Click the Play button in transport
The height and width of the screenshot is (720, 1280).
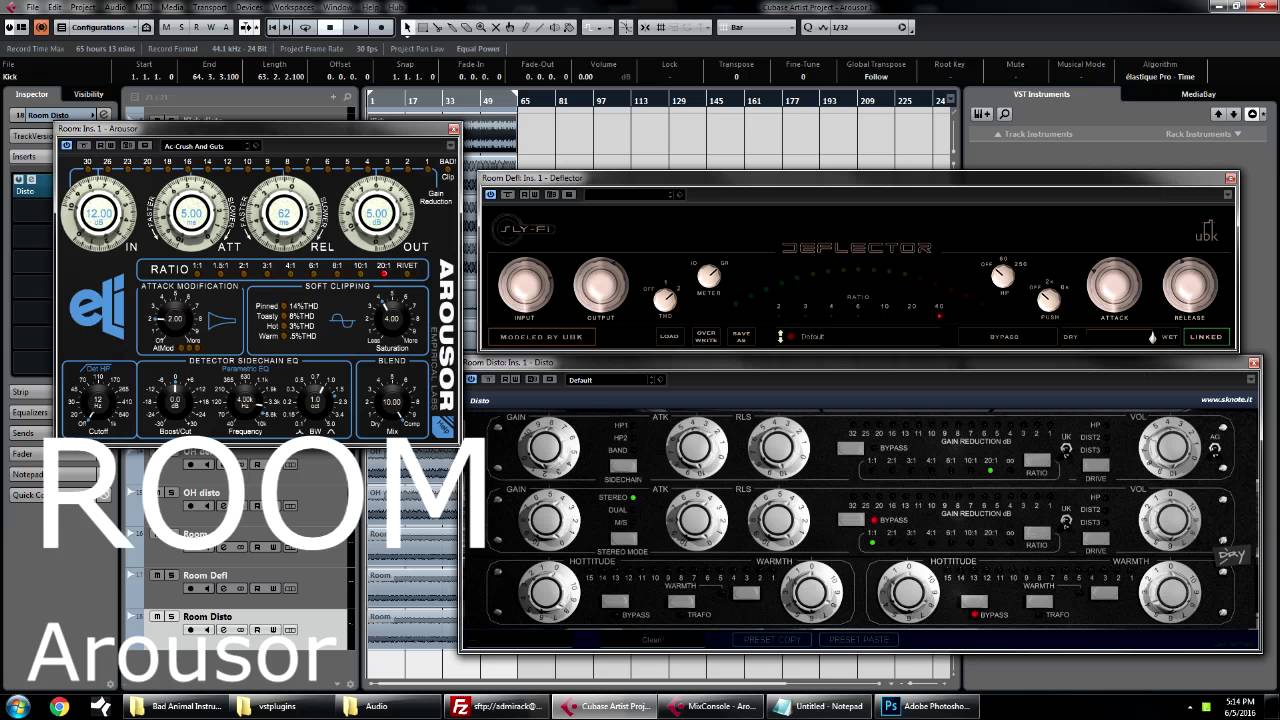356,27
